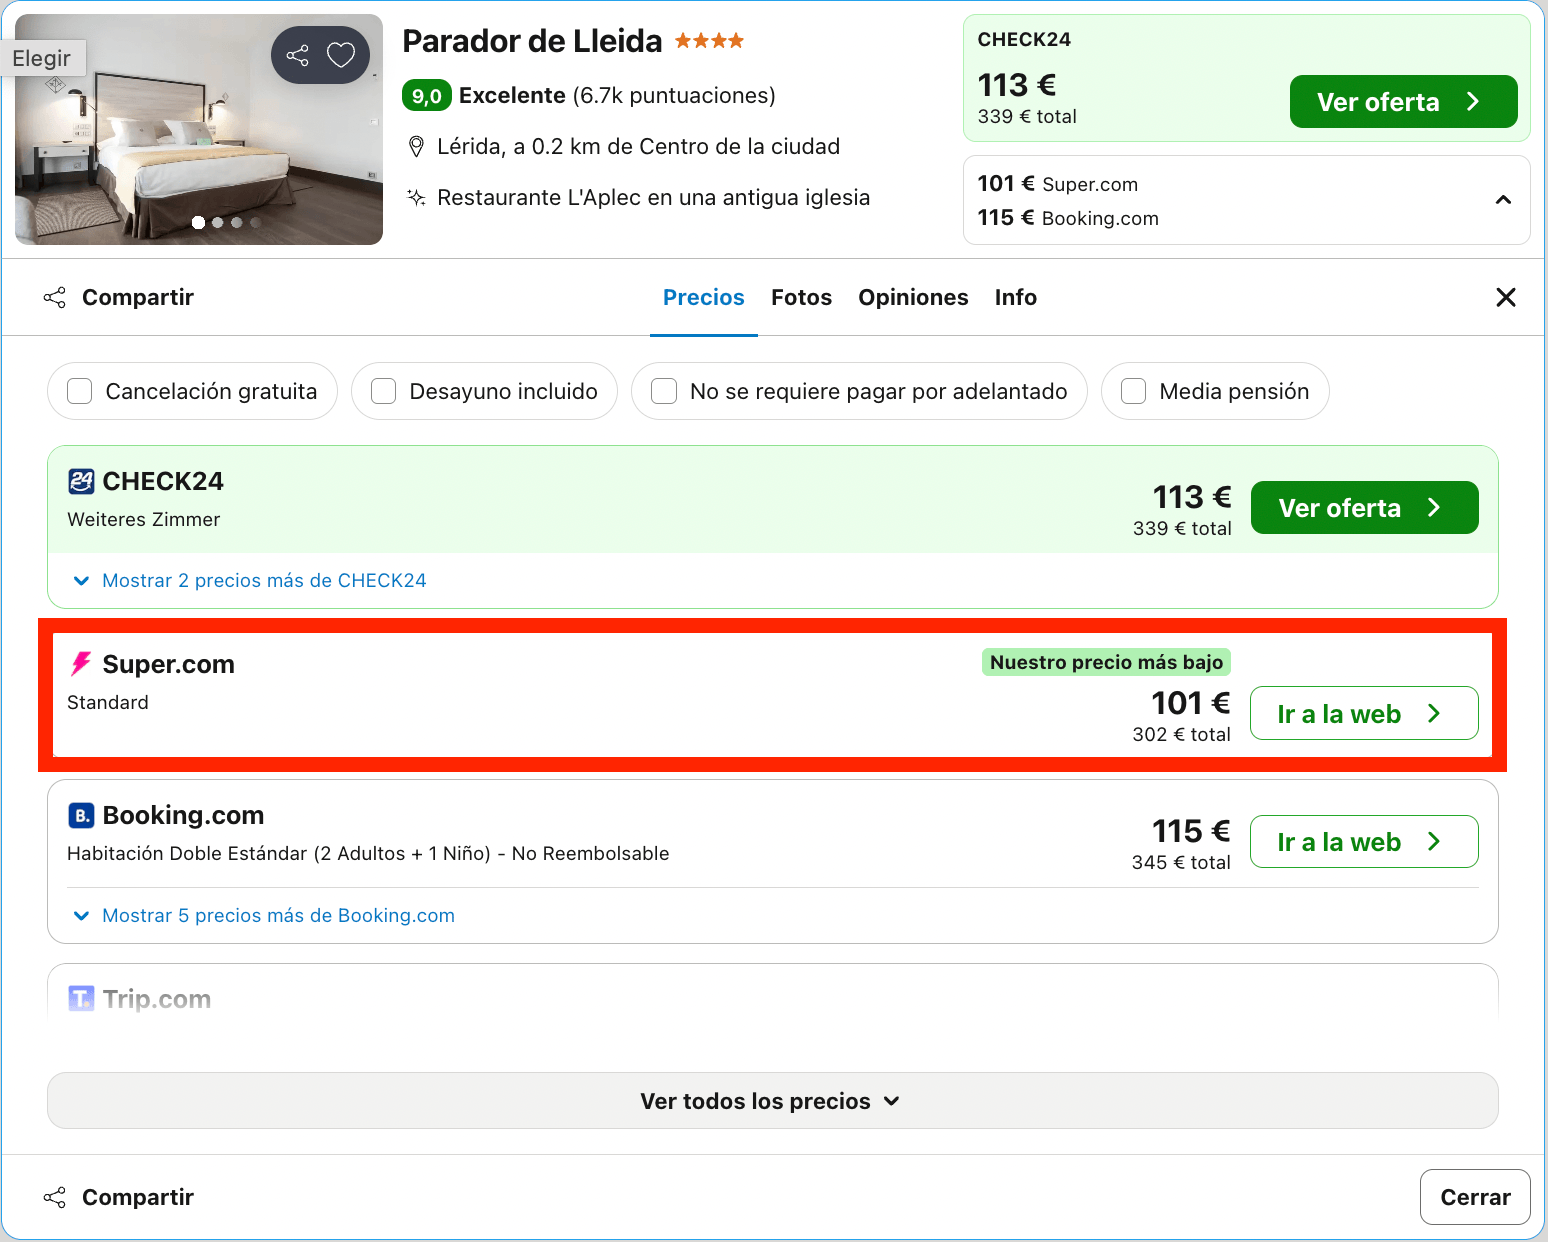
Task: Click the Cerrar button
Action: tap(1475, 1197)
